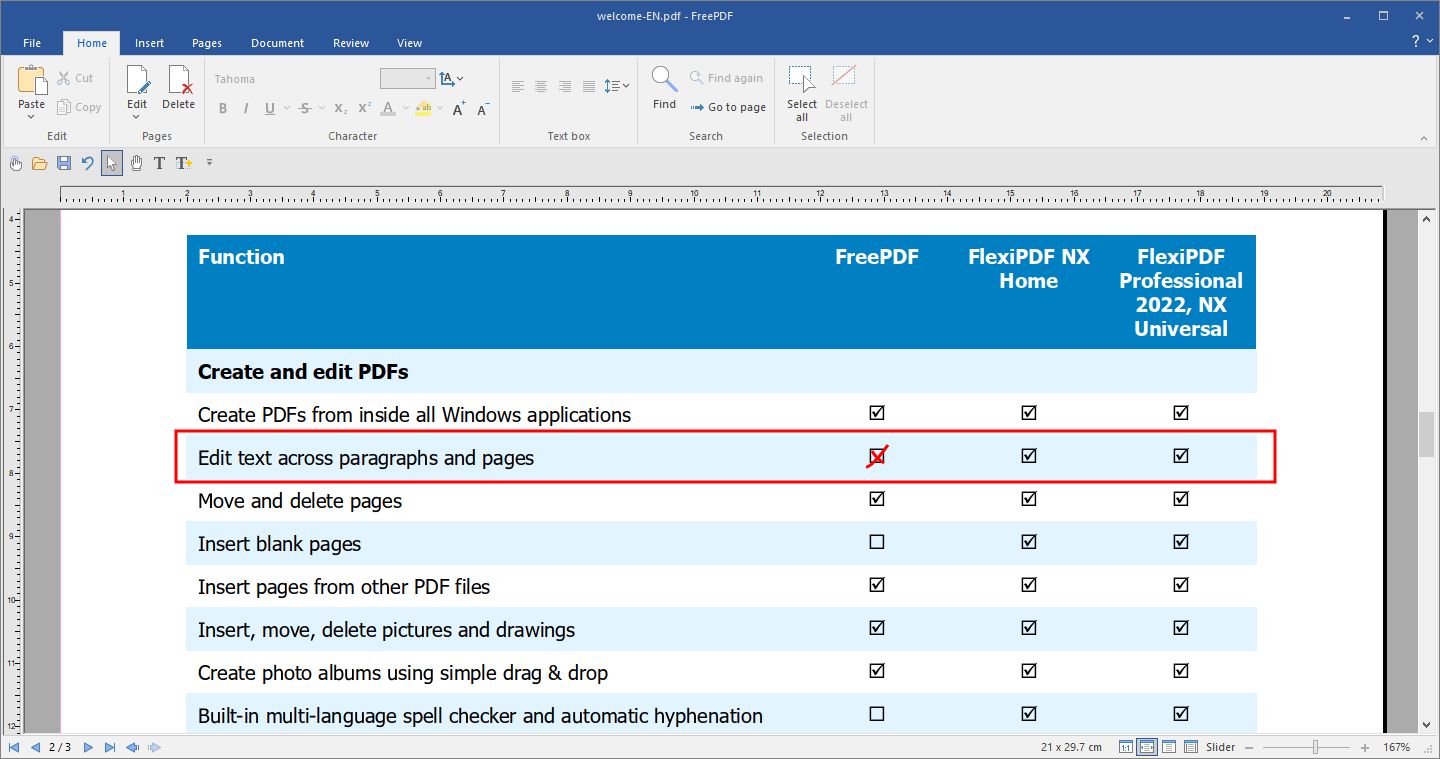Image resolution: width=1440 pixels, height=759 pixels.
Task: Open the line spacing dropdown
Action: [x=616, y=85]
